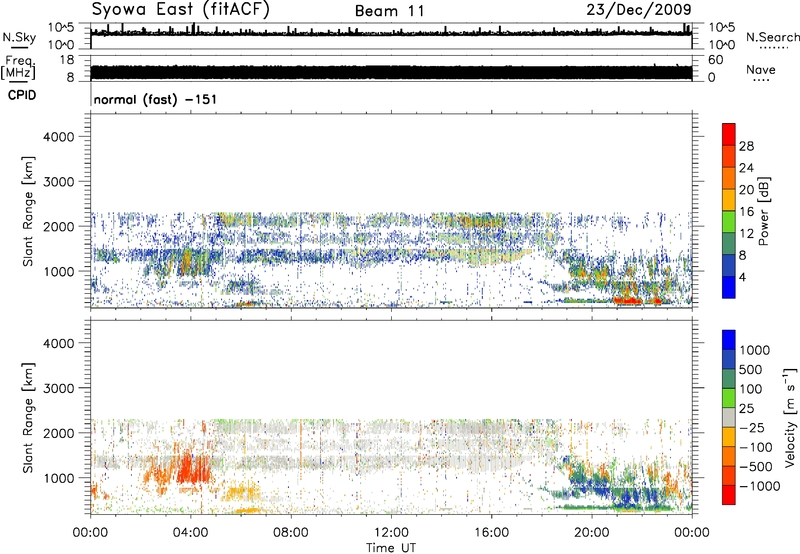This screenshot has height=554, width=800.
Task: Click the date '23/Dec/2009'
Action: pyautogui.click(x=639, y=10)
